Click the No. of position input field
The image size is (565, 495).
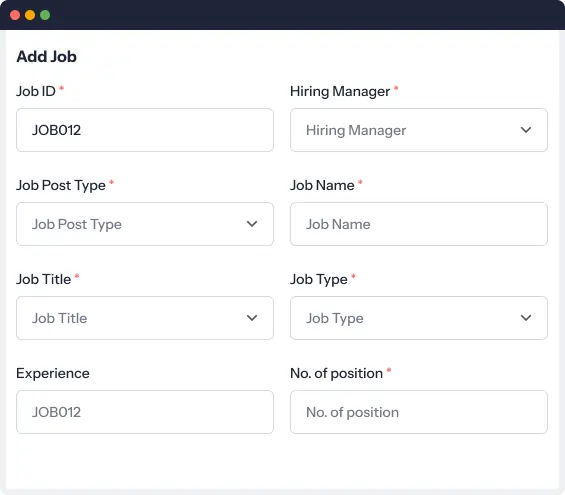pyautogui.click(x=419, y=412)
